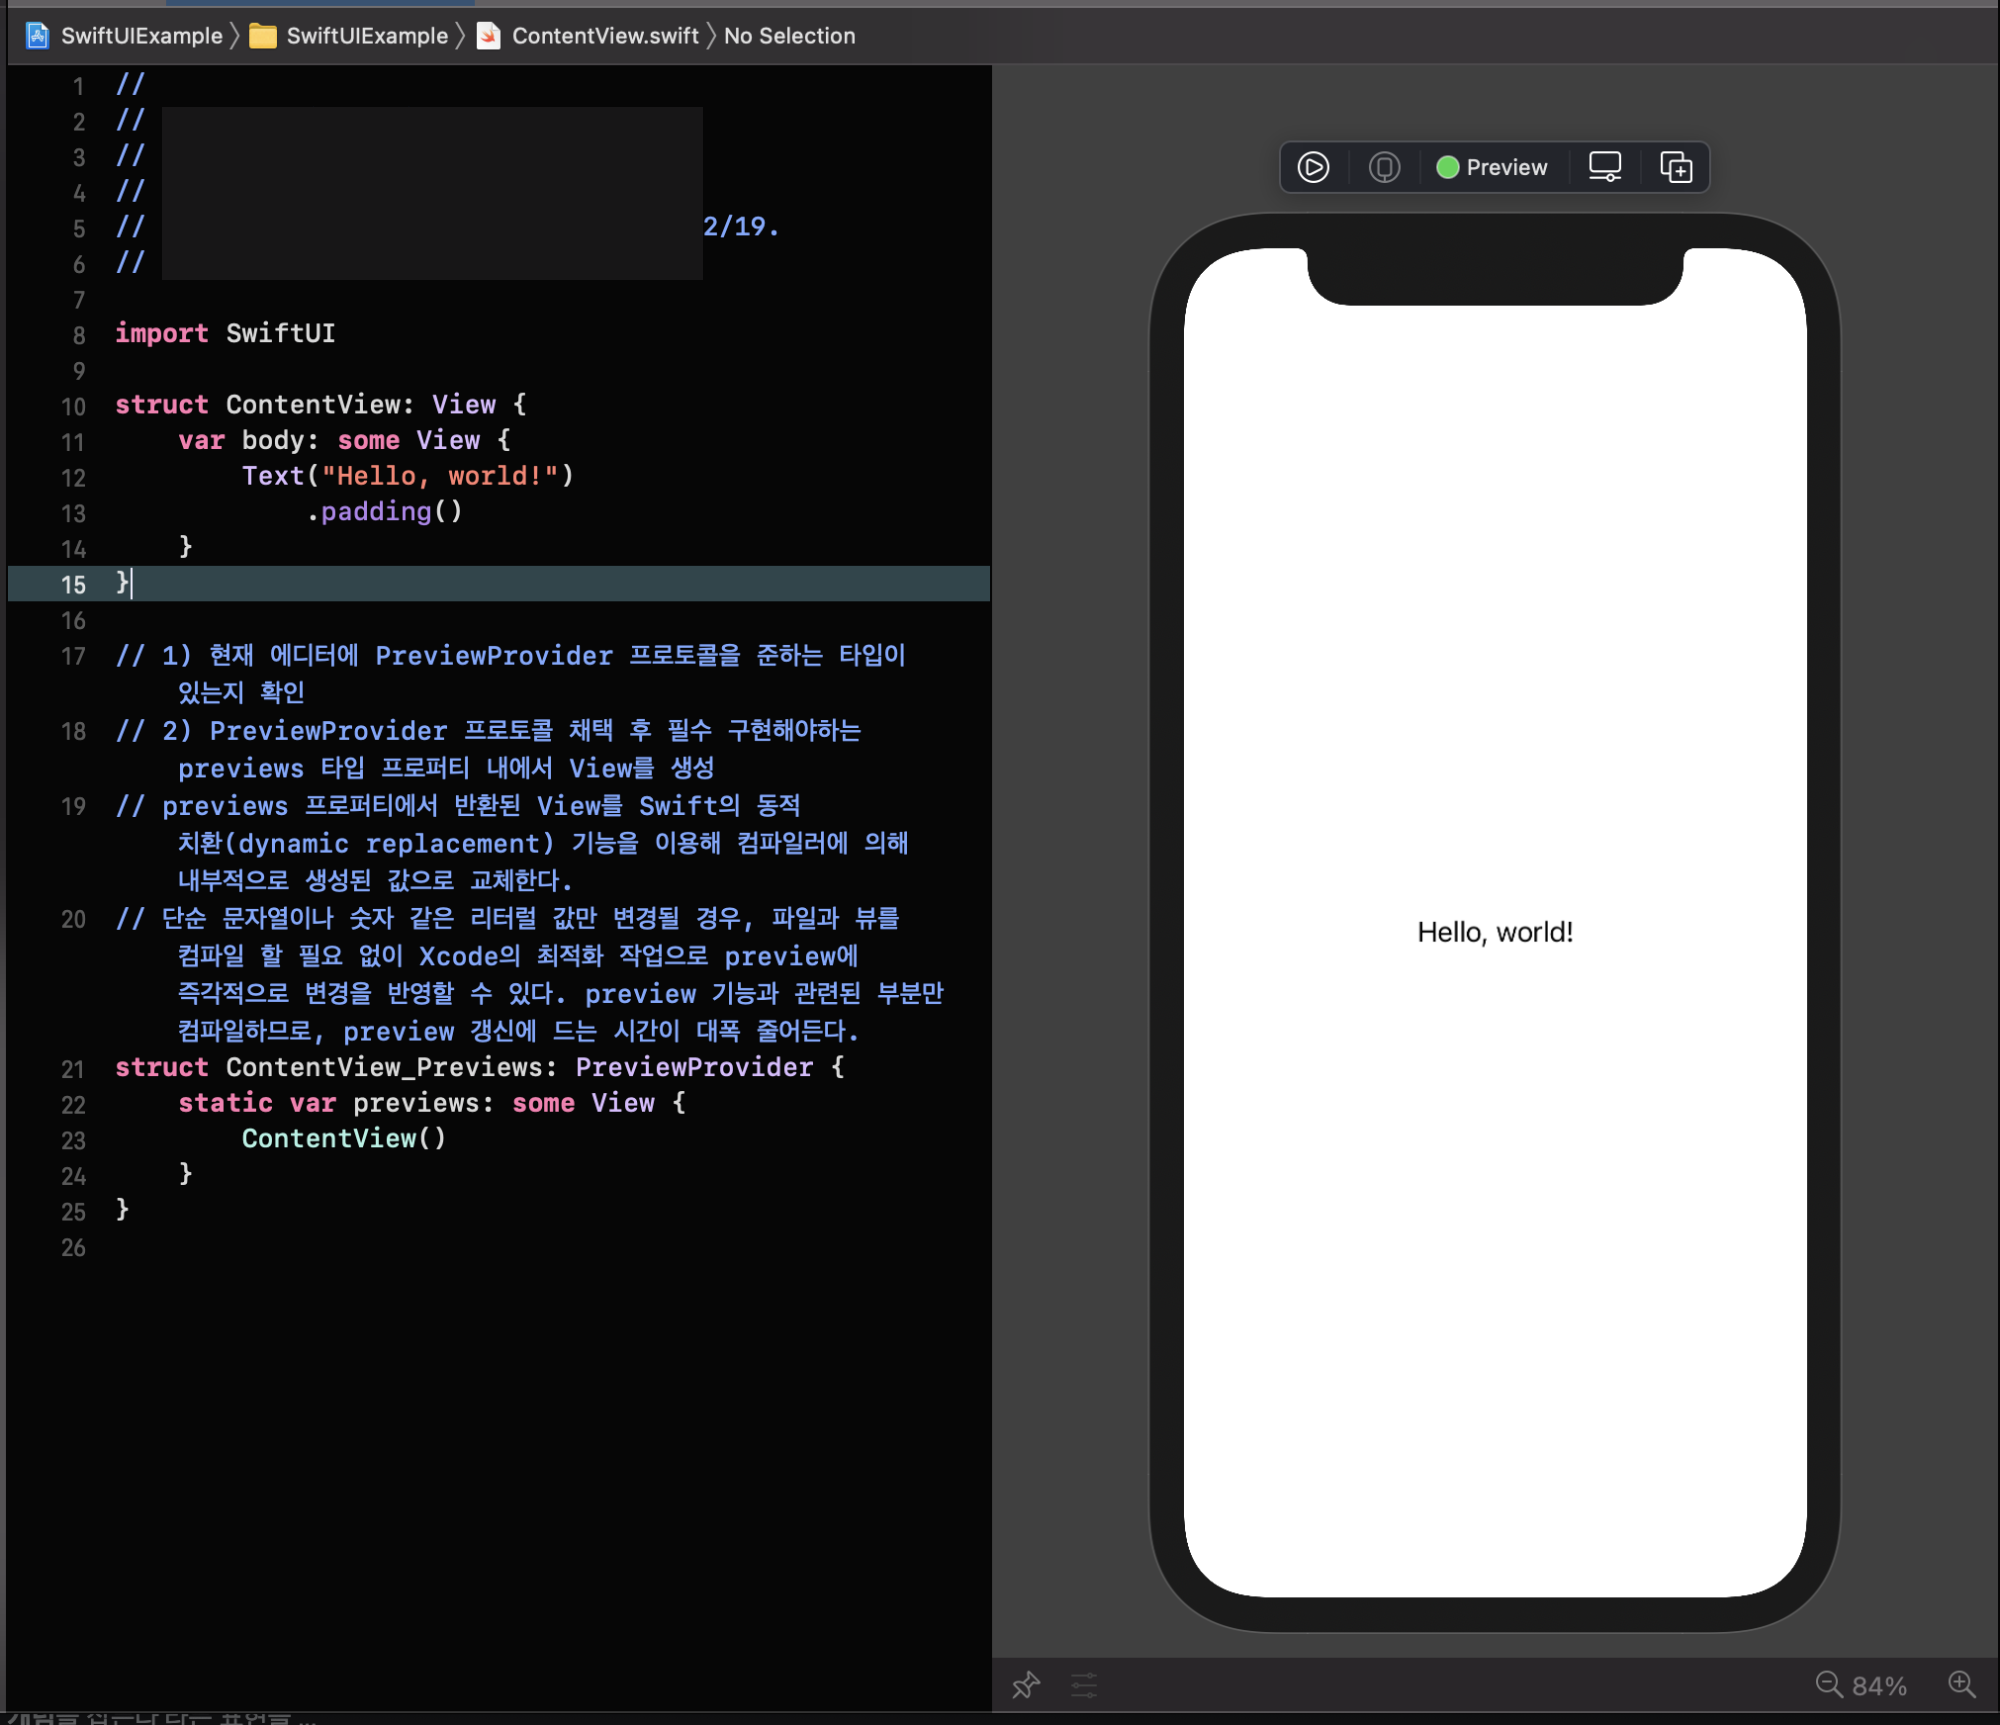Click SwiftUIExample project in breadcrumb
Viewport: 2000px width, 1725px height.
tap(142, 36)
